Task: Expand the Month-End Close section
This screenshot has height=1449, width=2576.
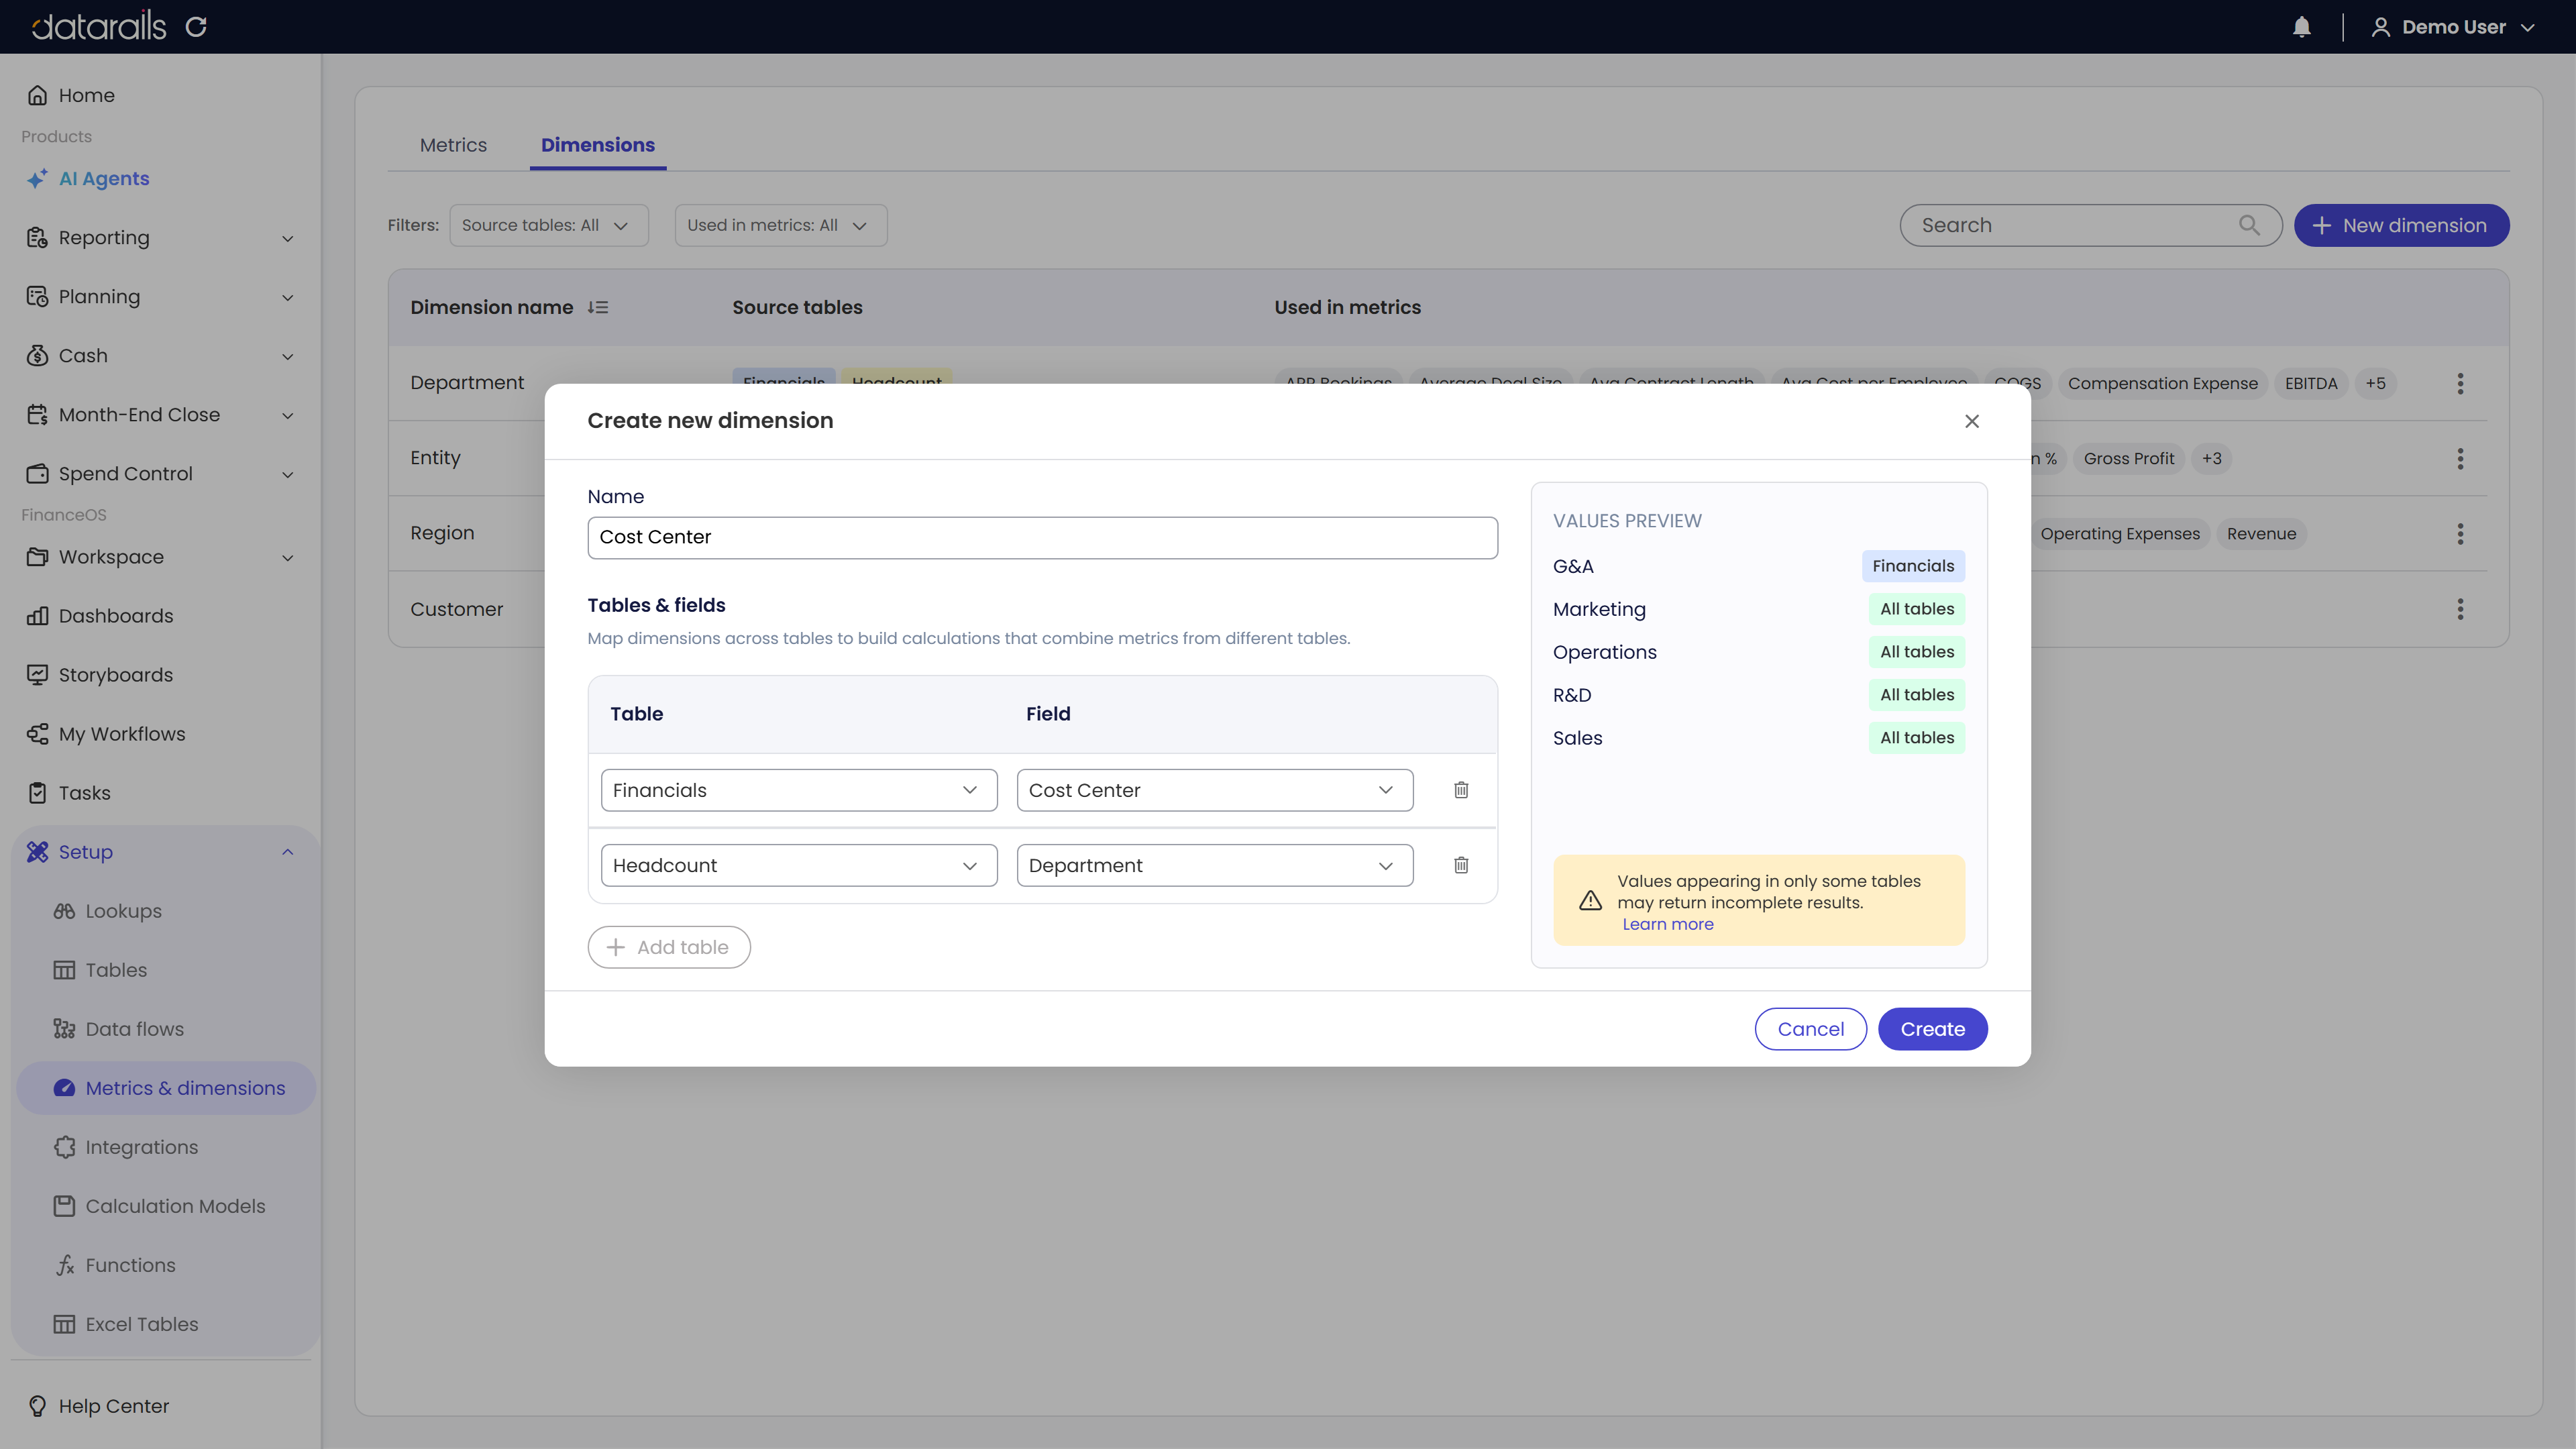Action: pos(160,415)
